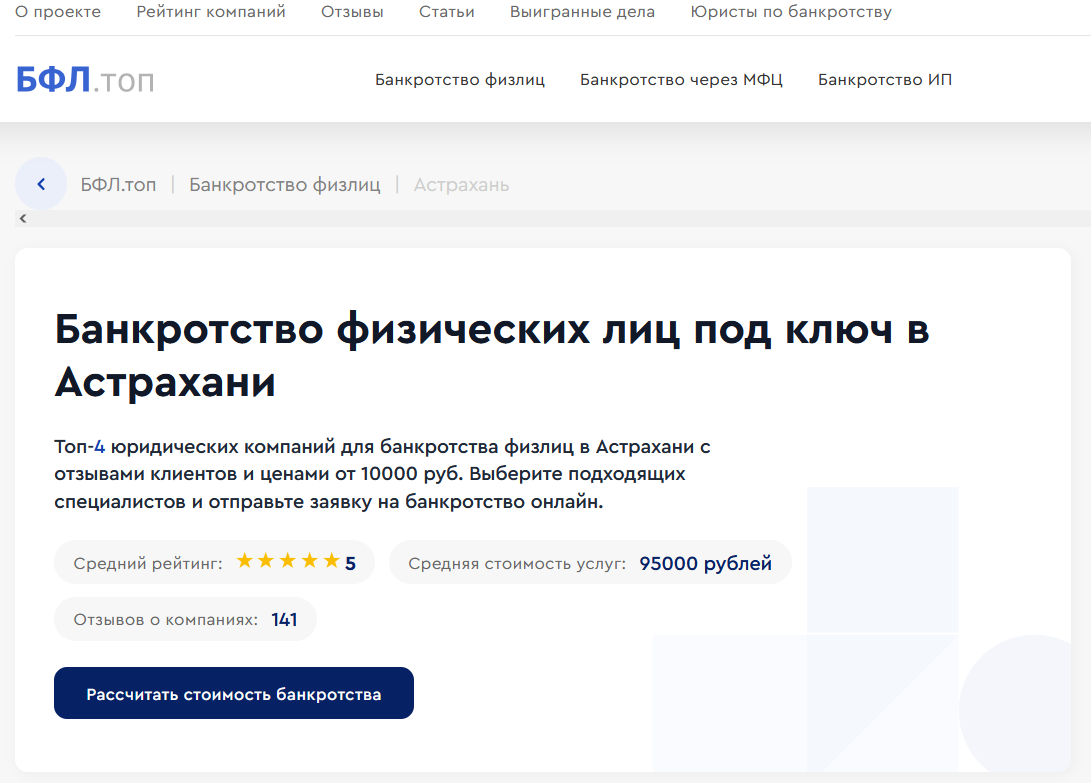The height and width of the screenshot is (783, 1091).
Task: Click the БФЛ.топ site logo
Action: (x=85, y=80)
